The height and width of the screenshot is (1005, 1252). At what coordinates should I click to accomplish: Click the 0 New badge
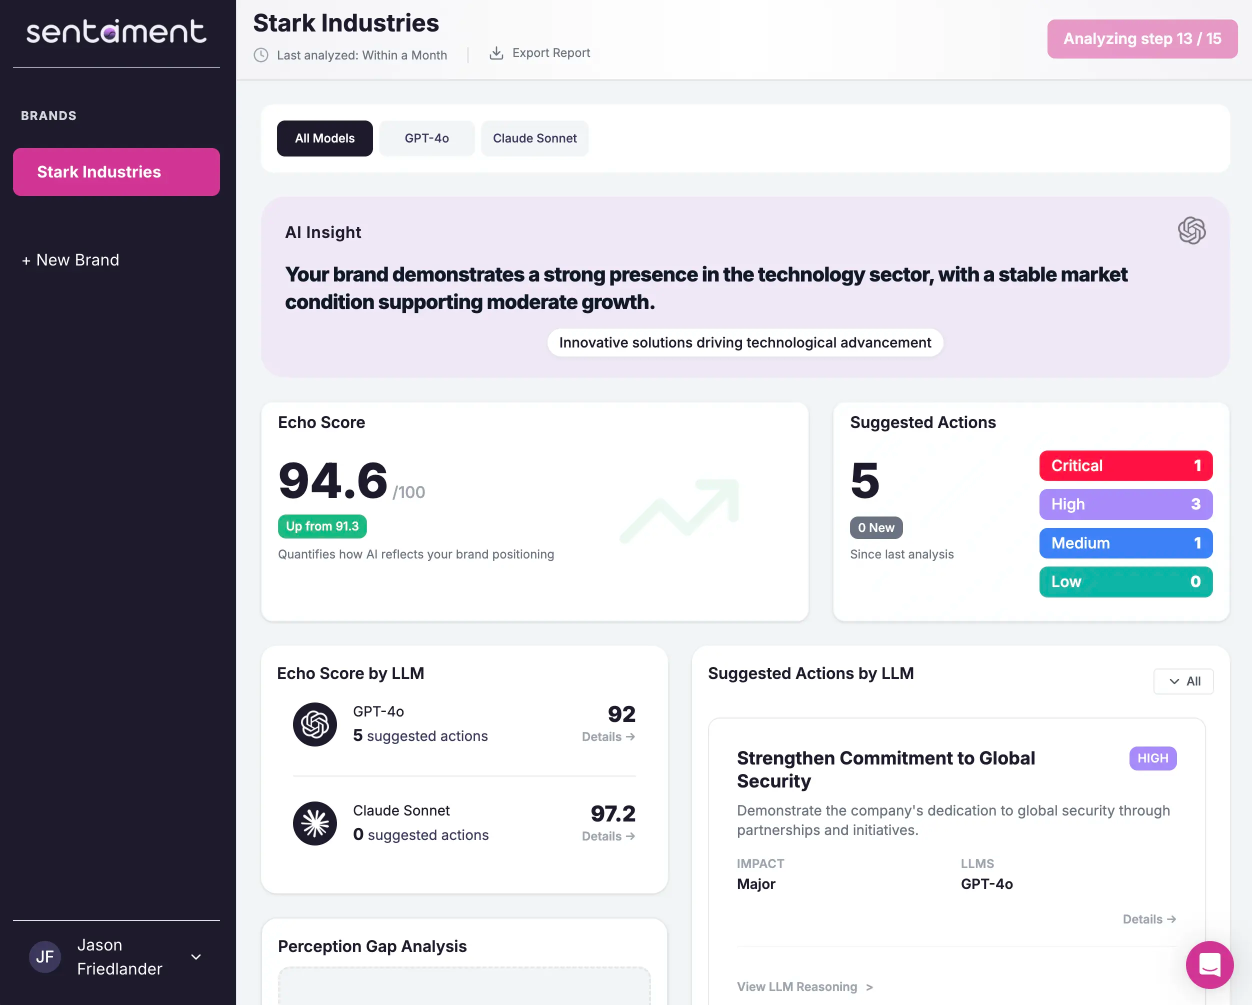click(x=876, y=528)
